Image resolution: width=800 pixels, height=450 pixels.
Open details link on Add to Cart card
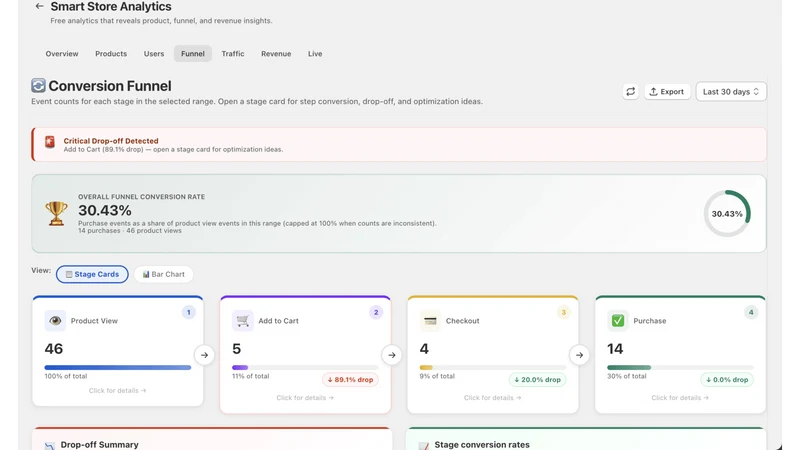(305, 397)
